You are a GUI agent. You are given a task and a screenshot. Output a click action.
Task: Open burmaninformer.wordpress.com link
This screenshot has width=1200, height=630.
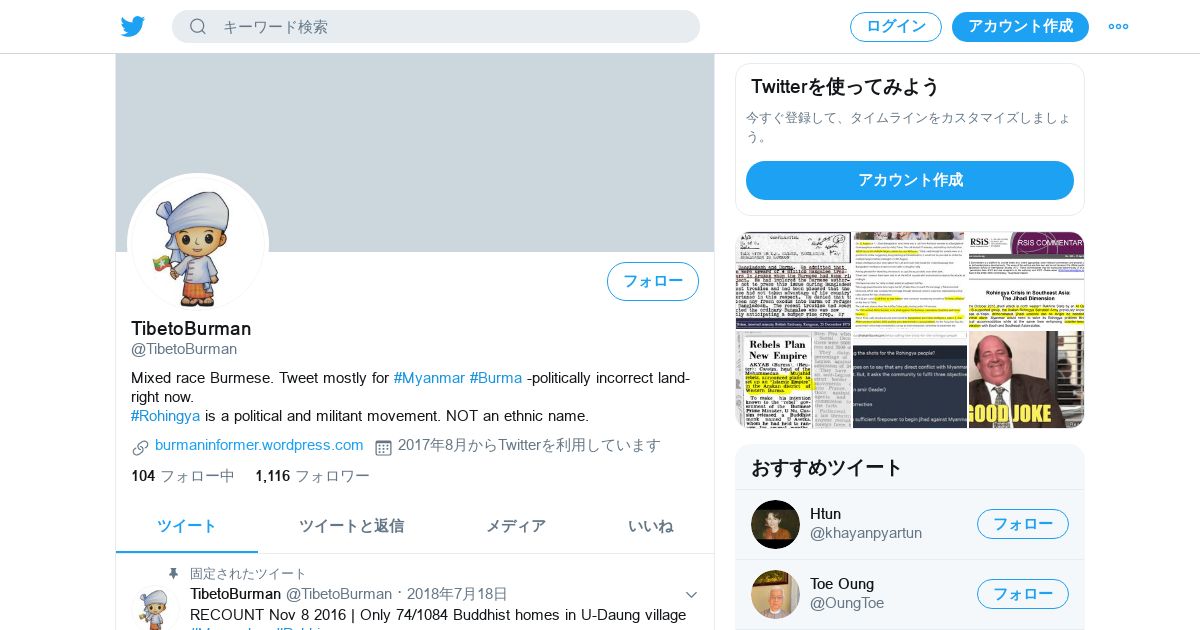[259, 445]
